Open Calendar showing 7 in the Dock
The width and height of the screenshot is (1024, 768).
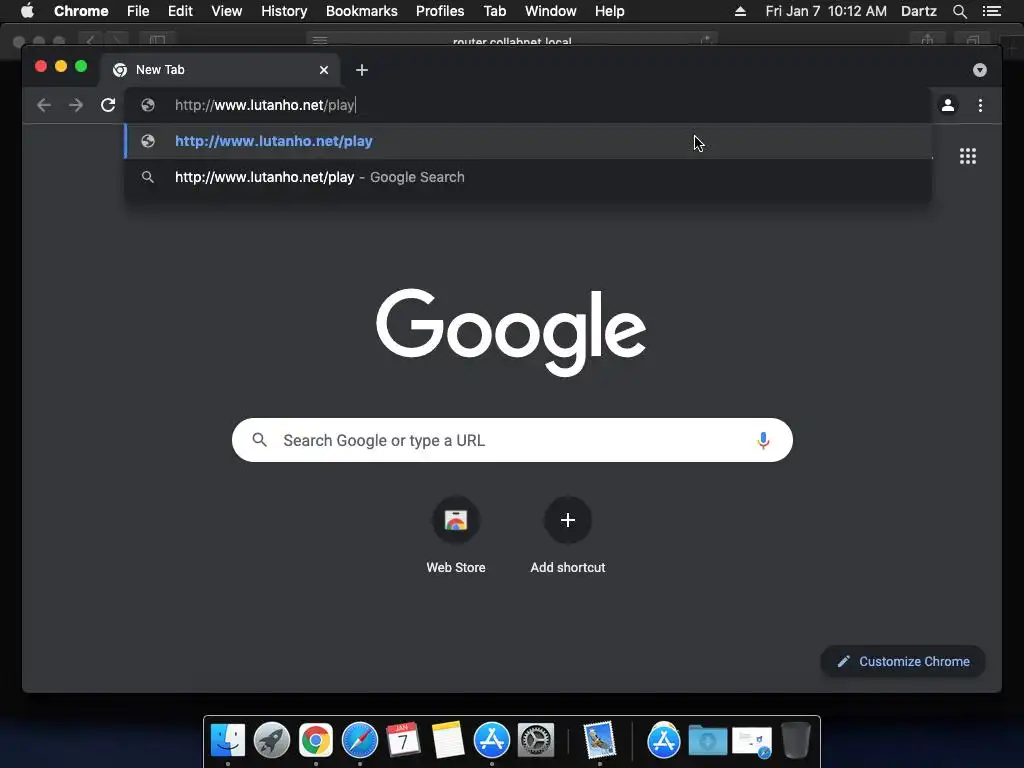pyautogui.click(x=404, y=740)
